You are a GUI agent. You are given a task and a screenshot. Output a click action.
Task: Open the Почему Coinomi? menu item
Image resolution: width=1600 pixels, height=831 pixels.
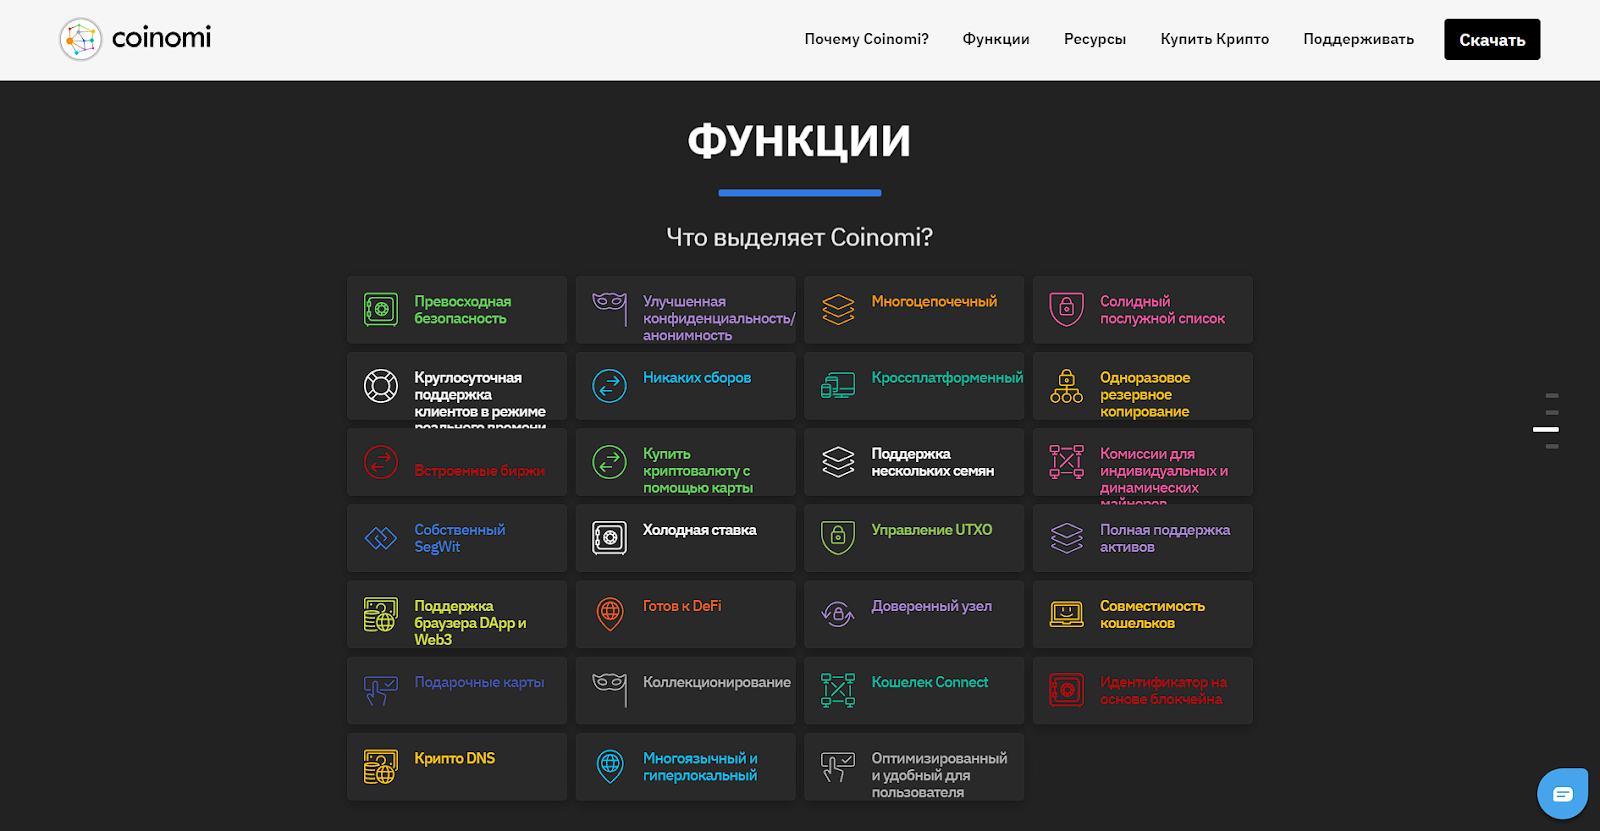(867, 39)
